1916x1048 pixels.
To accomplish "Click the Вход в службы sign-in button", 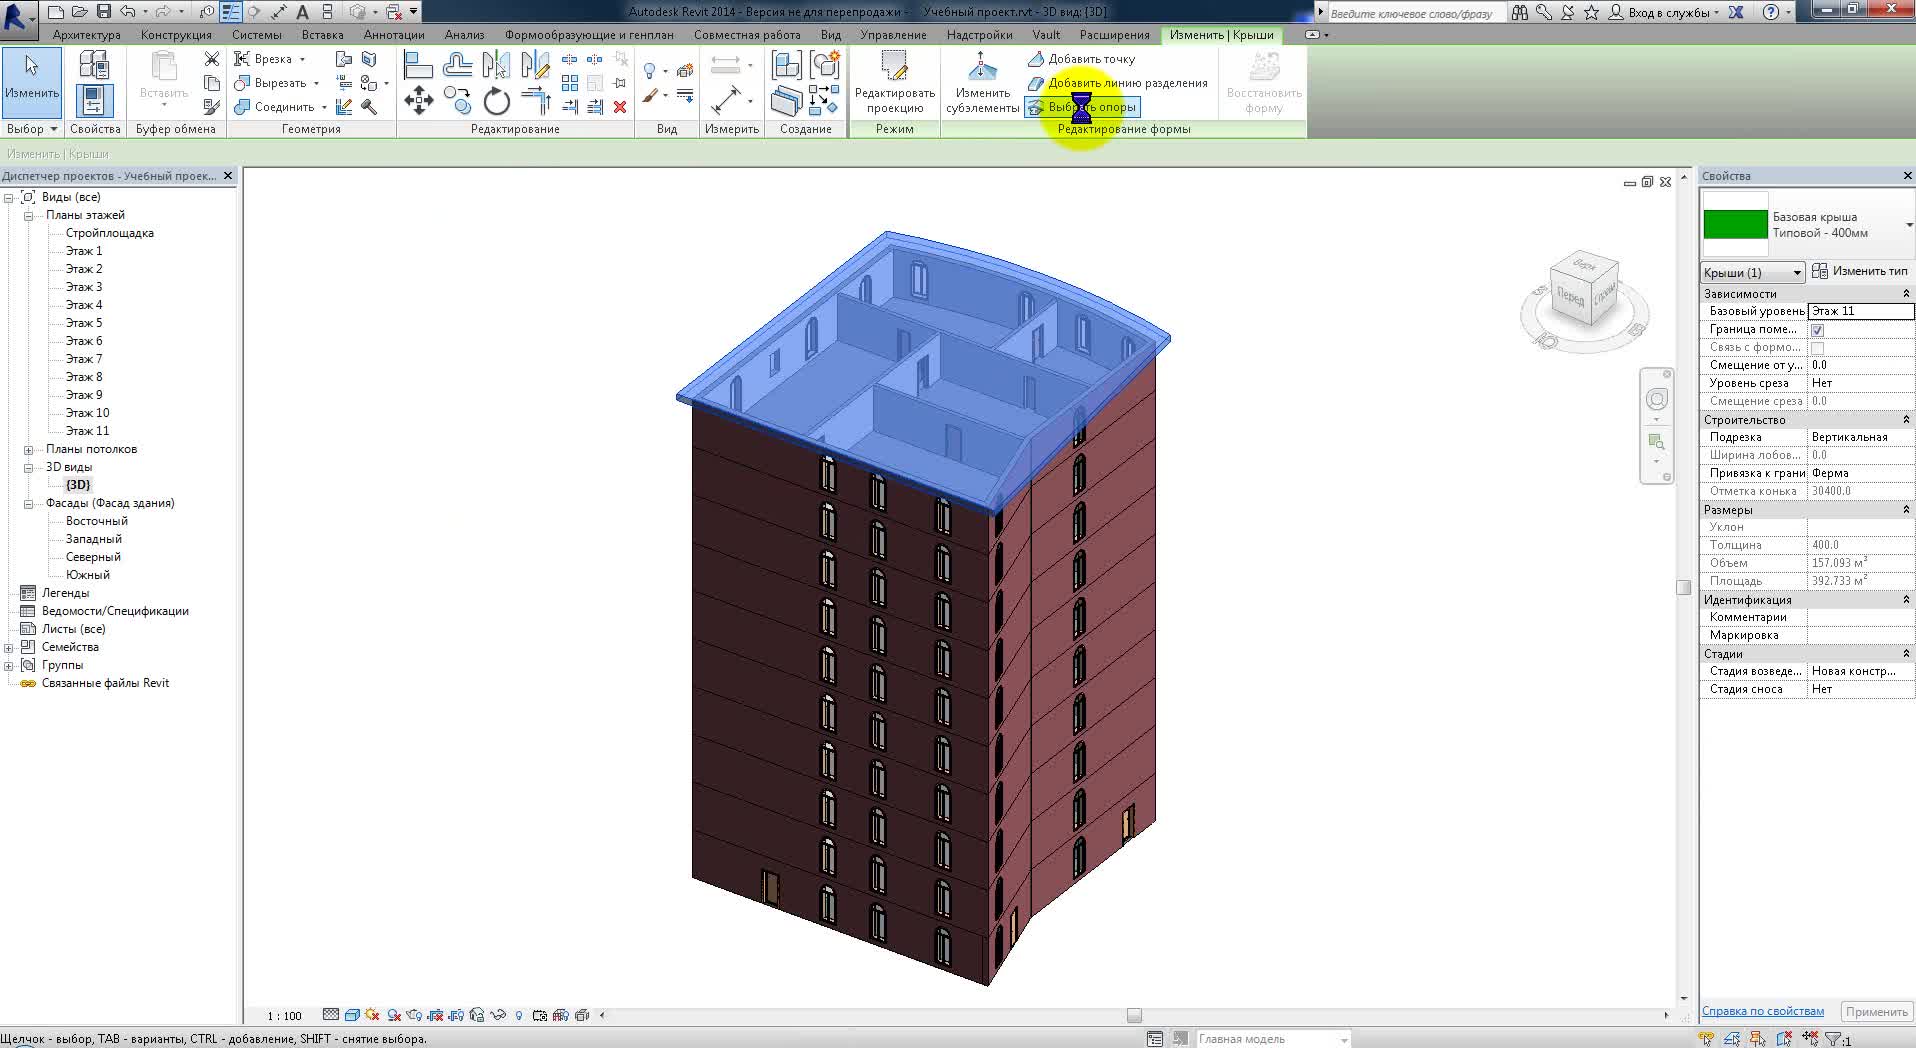I will (1663, 12).
